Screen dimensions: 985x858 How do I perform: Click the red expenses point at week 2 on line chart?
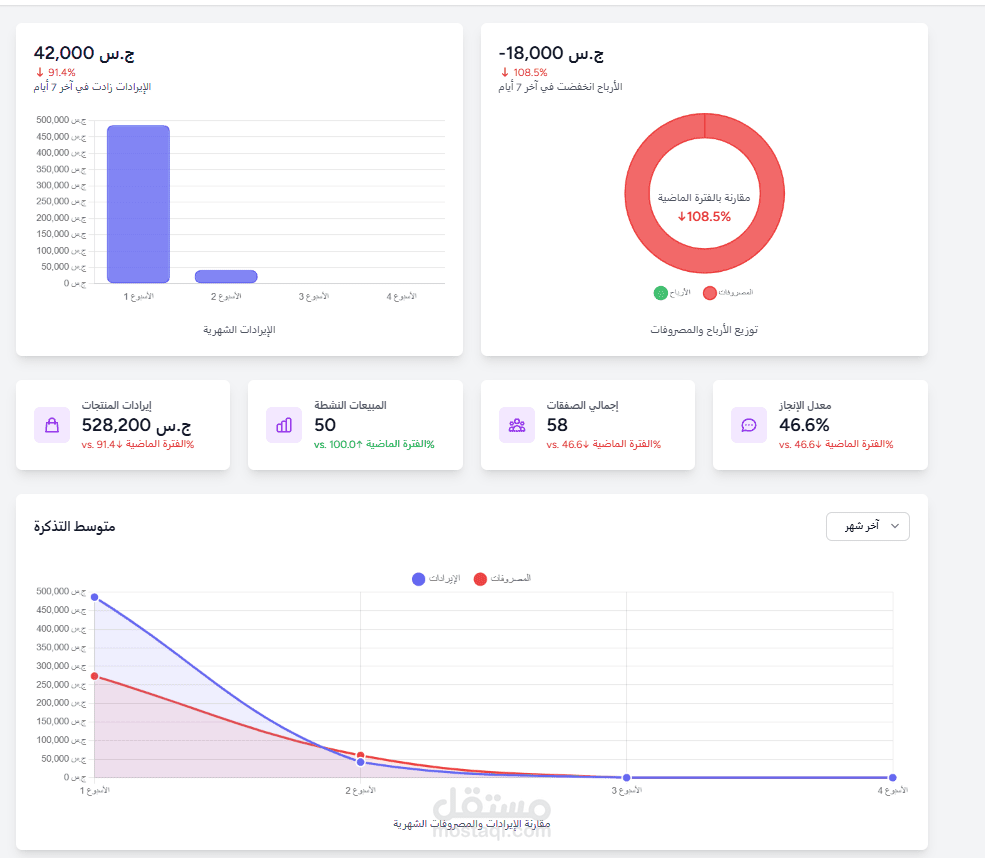click(x=361, y=755)
